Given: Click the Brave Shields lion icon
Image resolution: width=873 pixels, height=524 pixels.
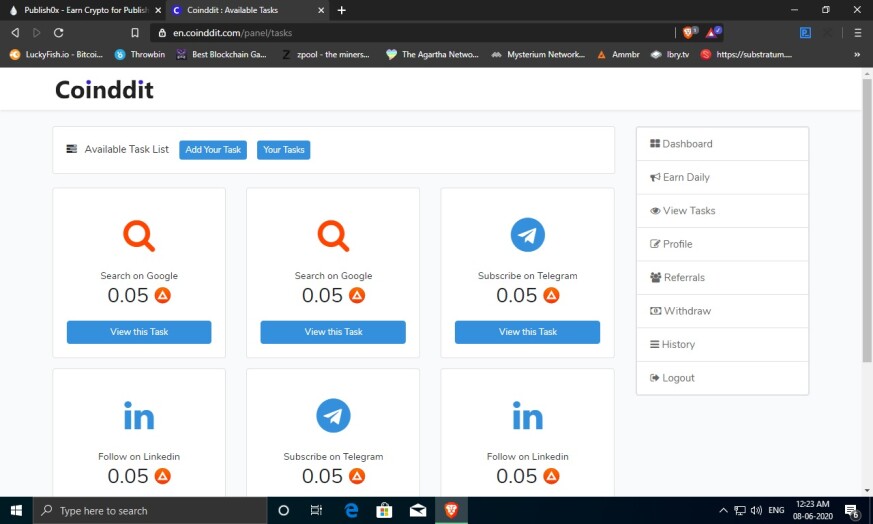Looking at the screenshot, I should [x=689, y=33].
